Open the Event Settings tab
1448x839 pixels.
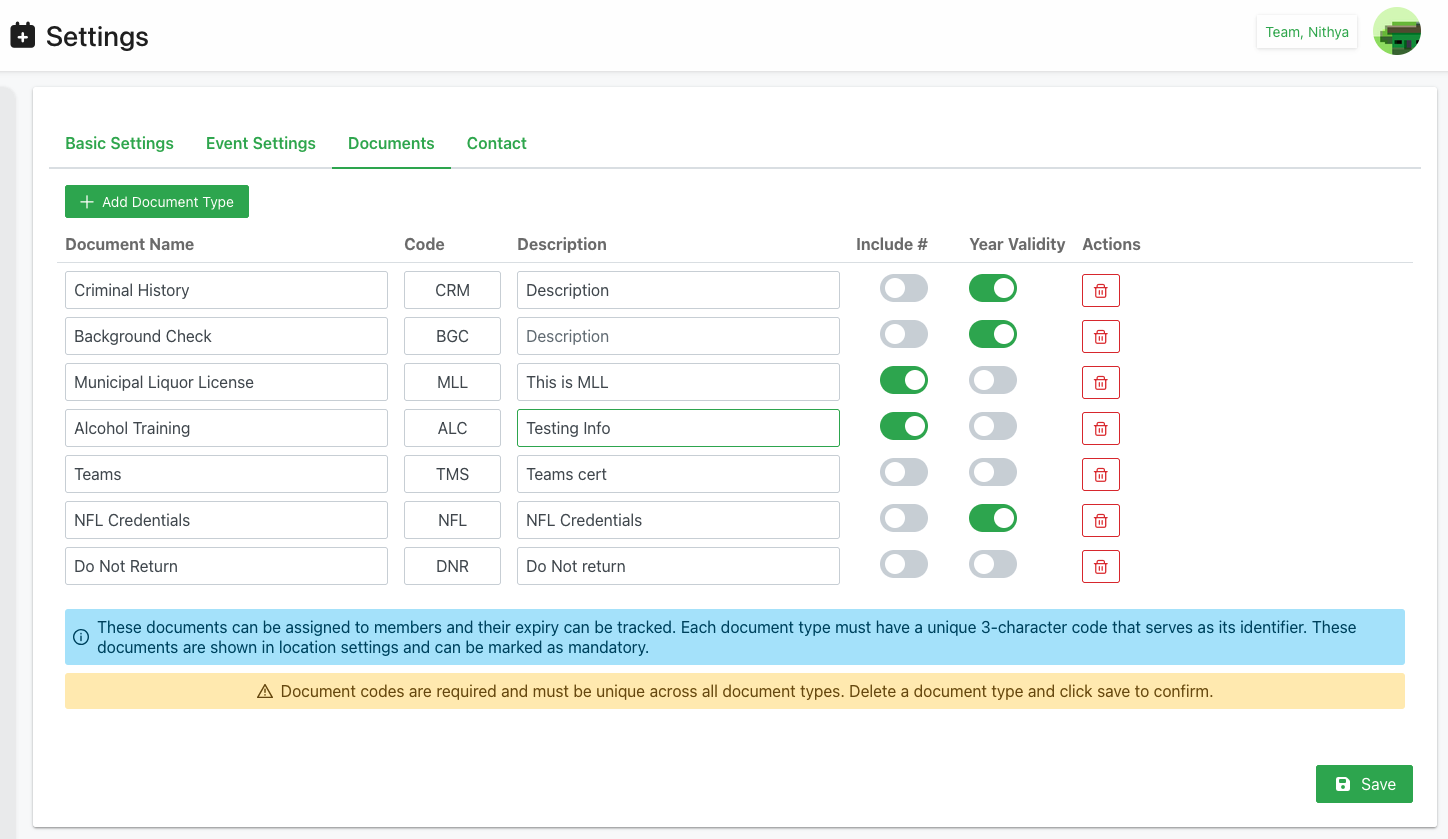point(260,143)
